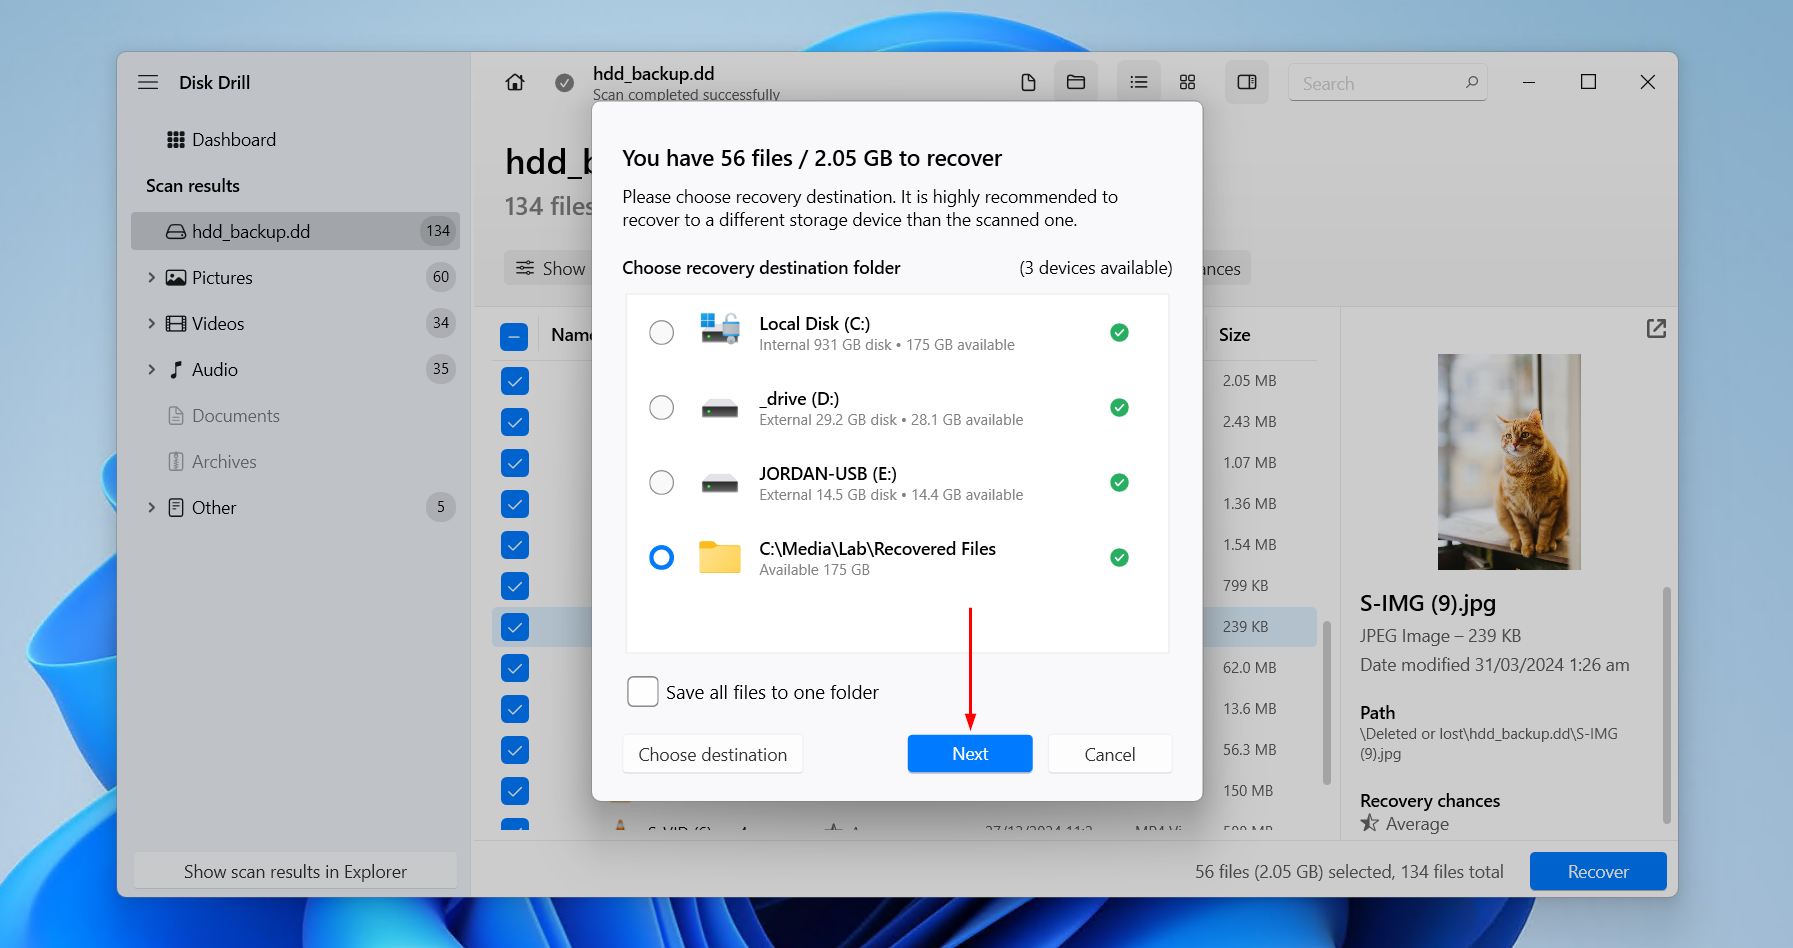Click Next to confirm recovery destination
This screenshot has width=1793, height=948.
[x=969, y=754]
